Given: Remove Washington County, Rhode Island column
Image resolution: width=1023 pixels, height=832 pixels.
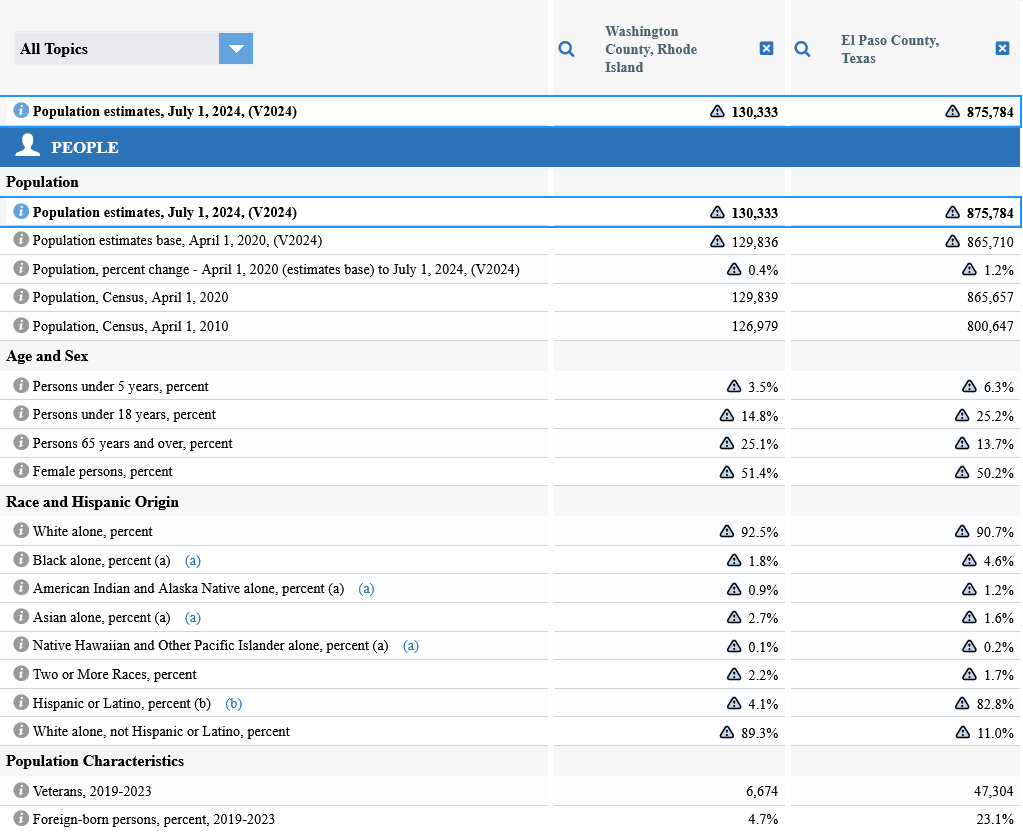Looking at the screenshot, I should pos(767,48).
